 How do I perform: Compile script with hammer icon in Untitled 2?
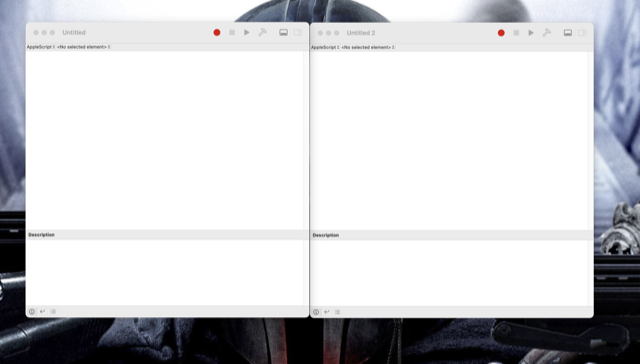[547, 33]
